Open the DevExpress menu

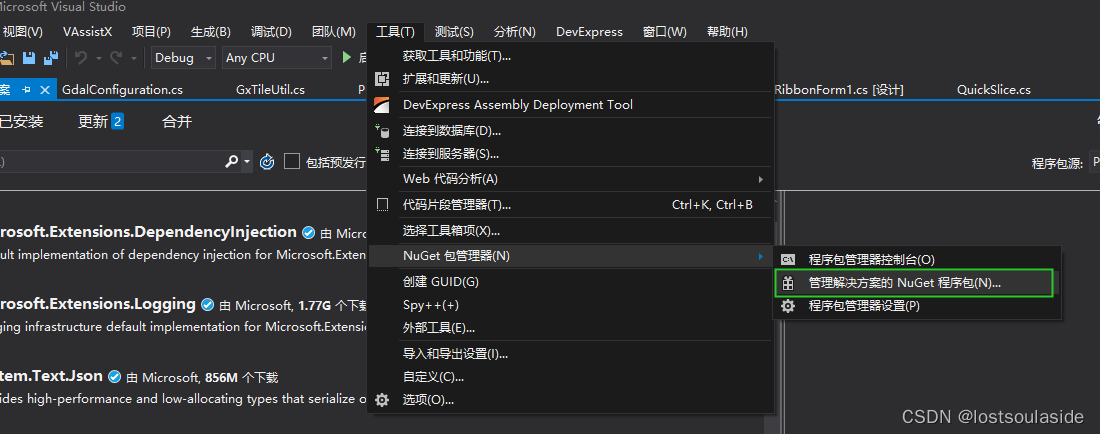point(589,32)
